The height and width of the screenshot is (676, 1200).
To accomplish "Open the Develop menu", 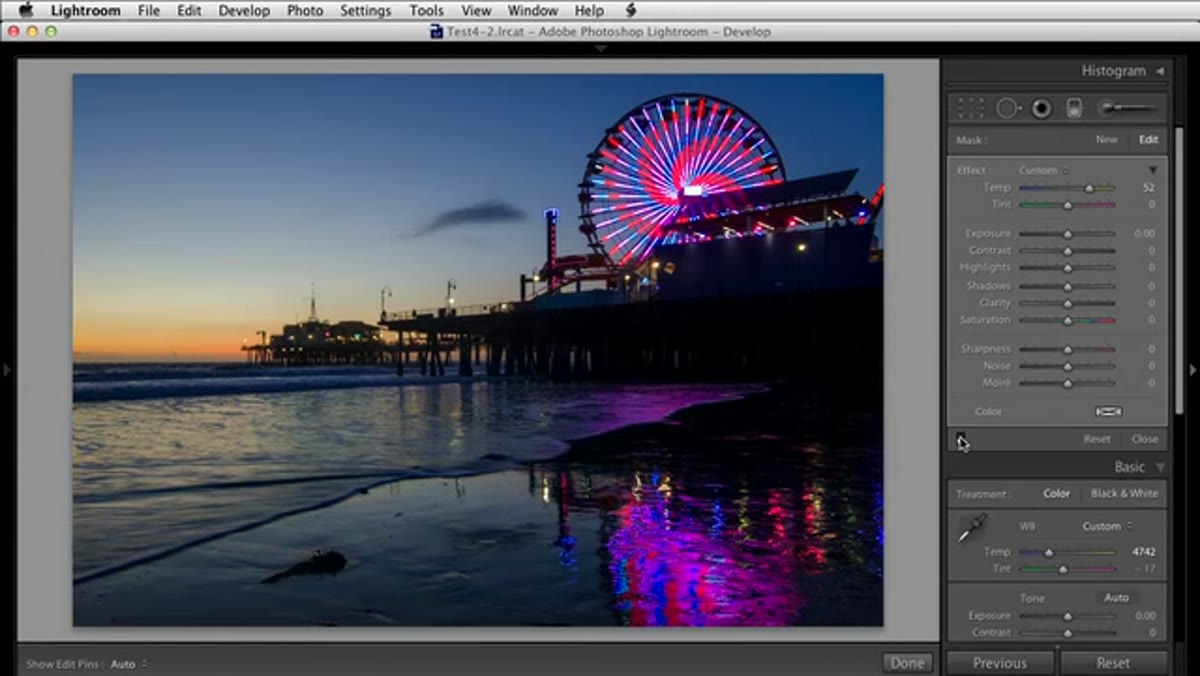I will click(x=244, y=10).
